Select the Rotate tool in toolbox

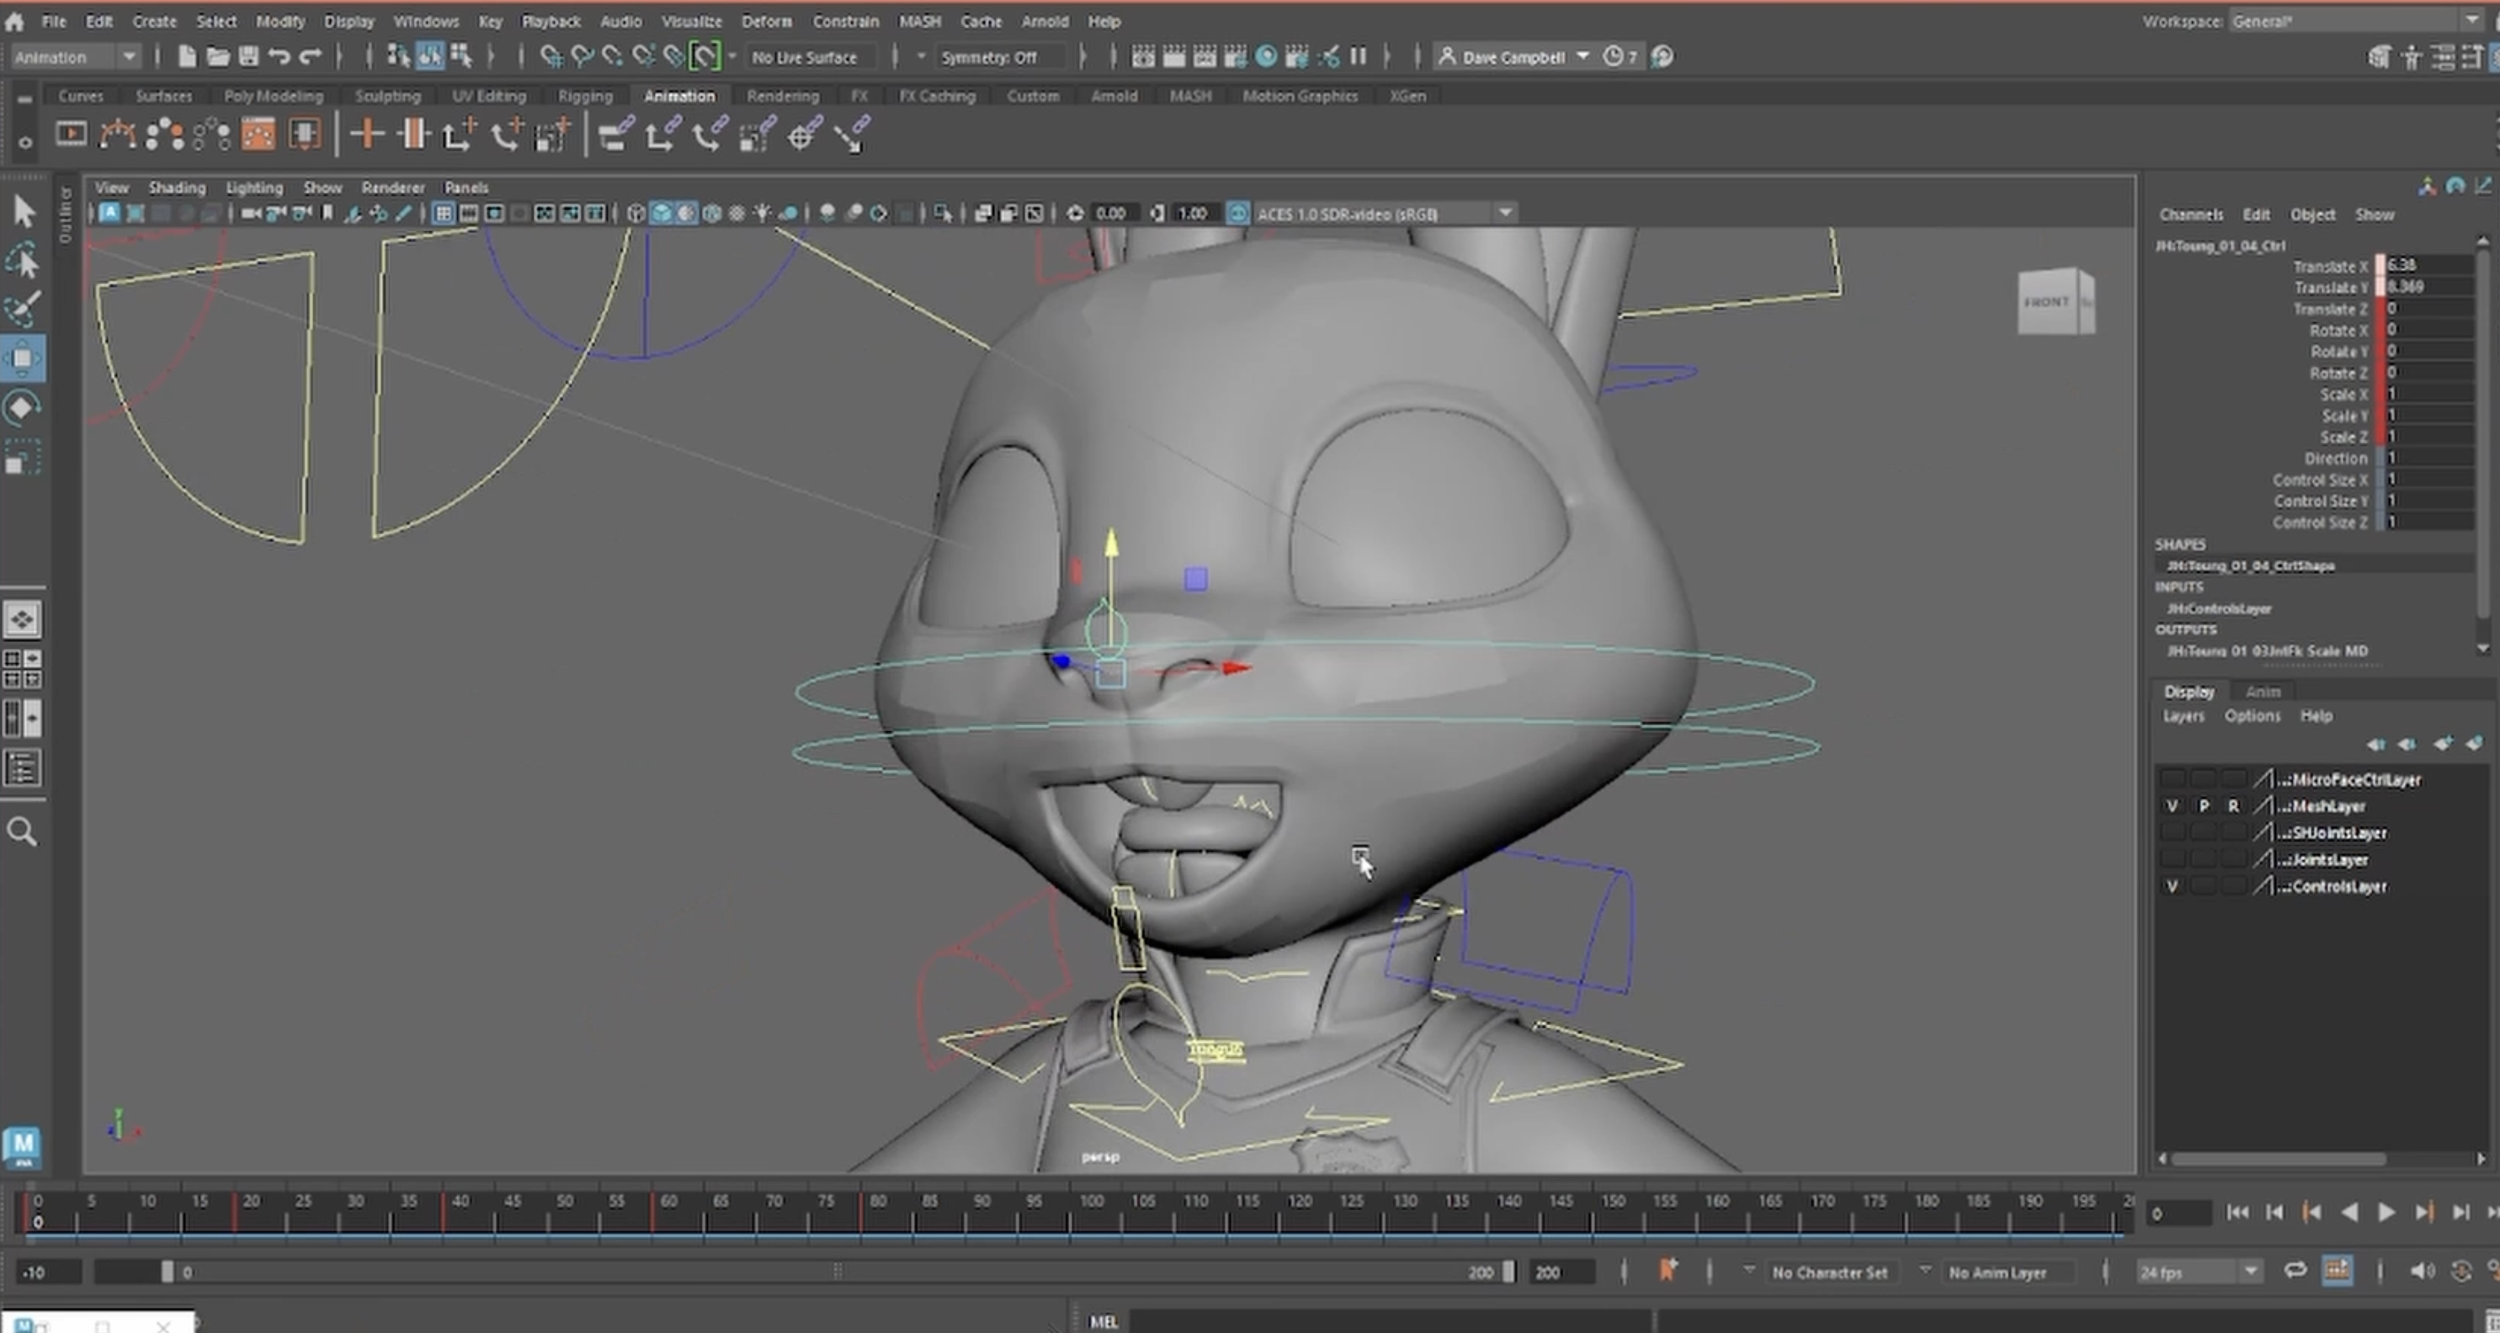tap(22, 407)
